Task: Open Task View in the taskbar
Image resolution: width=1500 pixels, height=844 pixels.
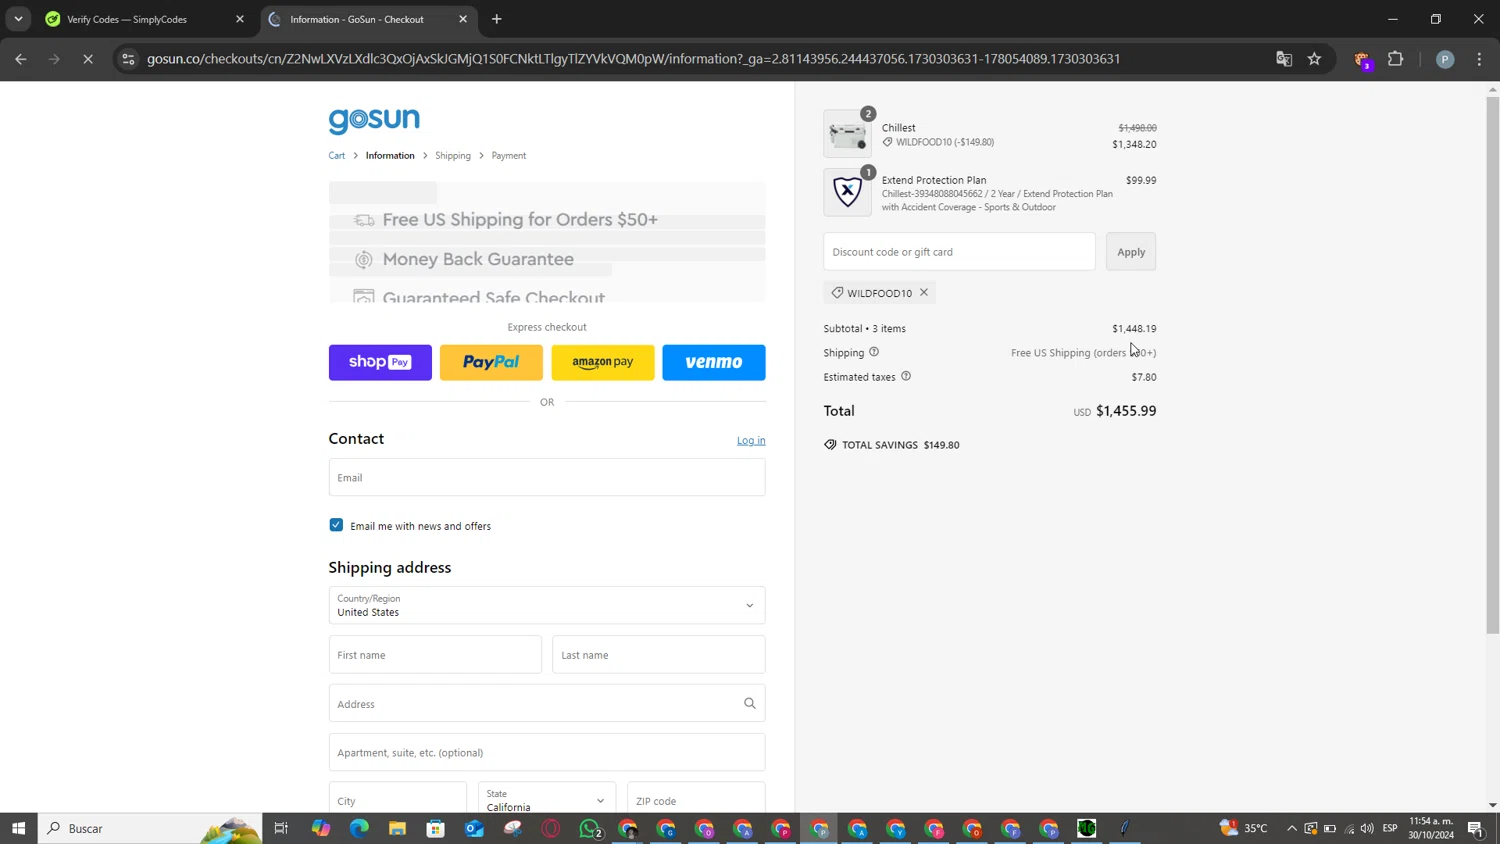Action: tap(281, 828)
